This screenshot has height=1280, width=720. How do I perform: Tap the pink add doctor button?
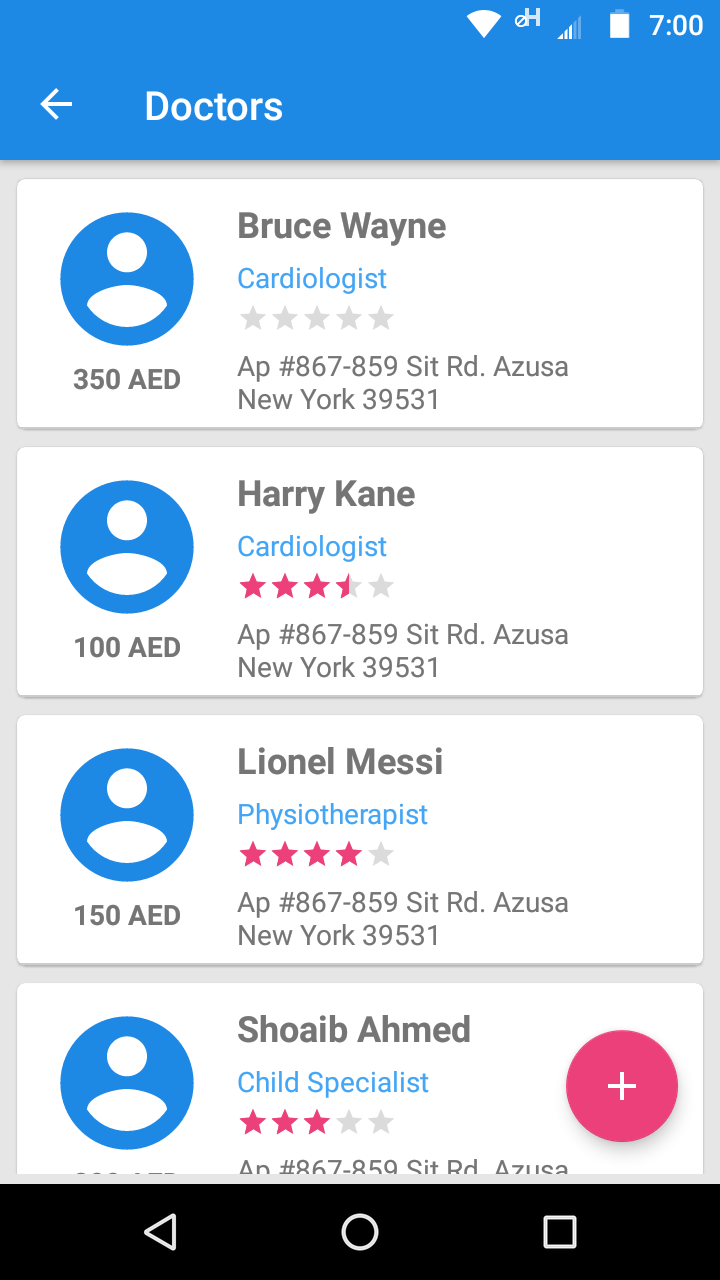tap(622, 1086)
